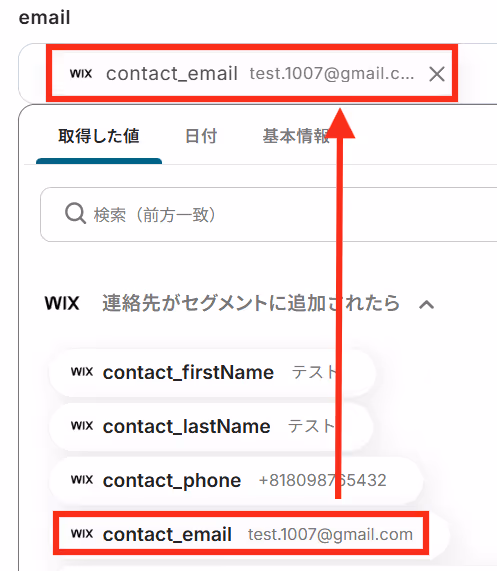Collapse 連絡先がセグメントに追加されたら section heading
The width and height of the screenshot is (497, 571).
pos(251,303)
